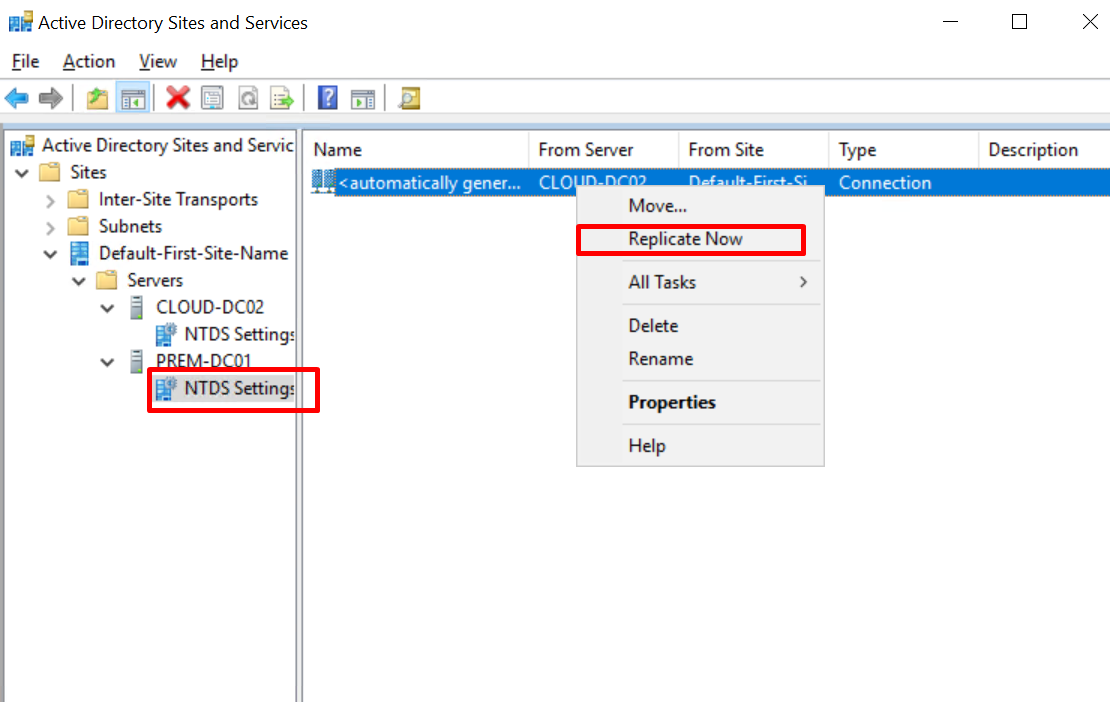The image size is (1110, 702).
Task: Click NTDS Settings icon under CLOUD-DC02
Action: coord(166,334)
